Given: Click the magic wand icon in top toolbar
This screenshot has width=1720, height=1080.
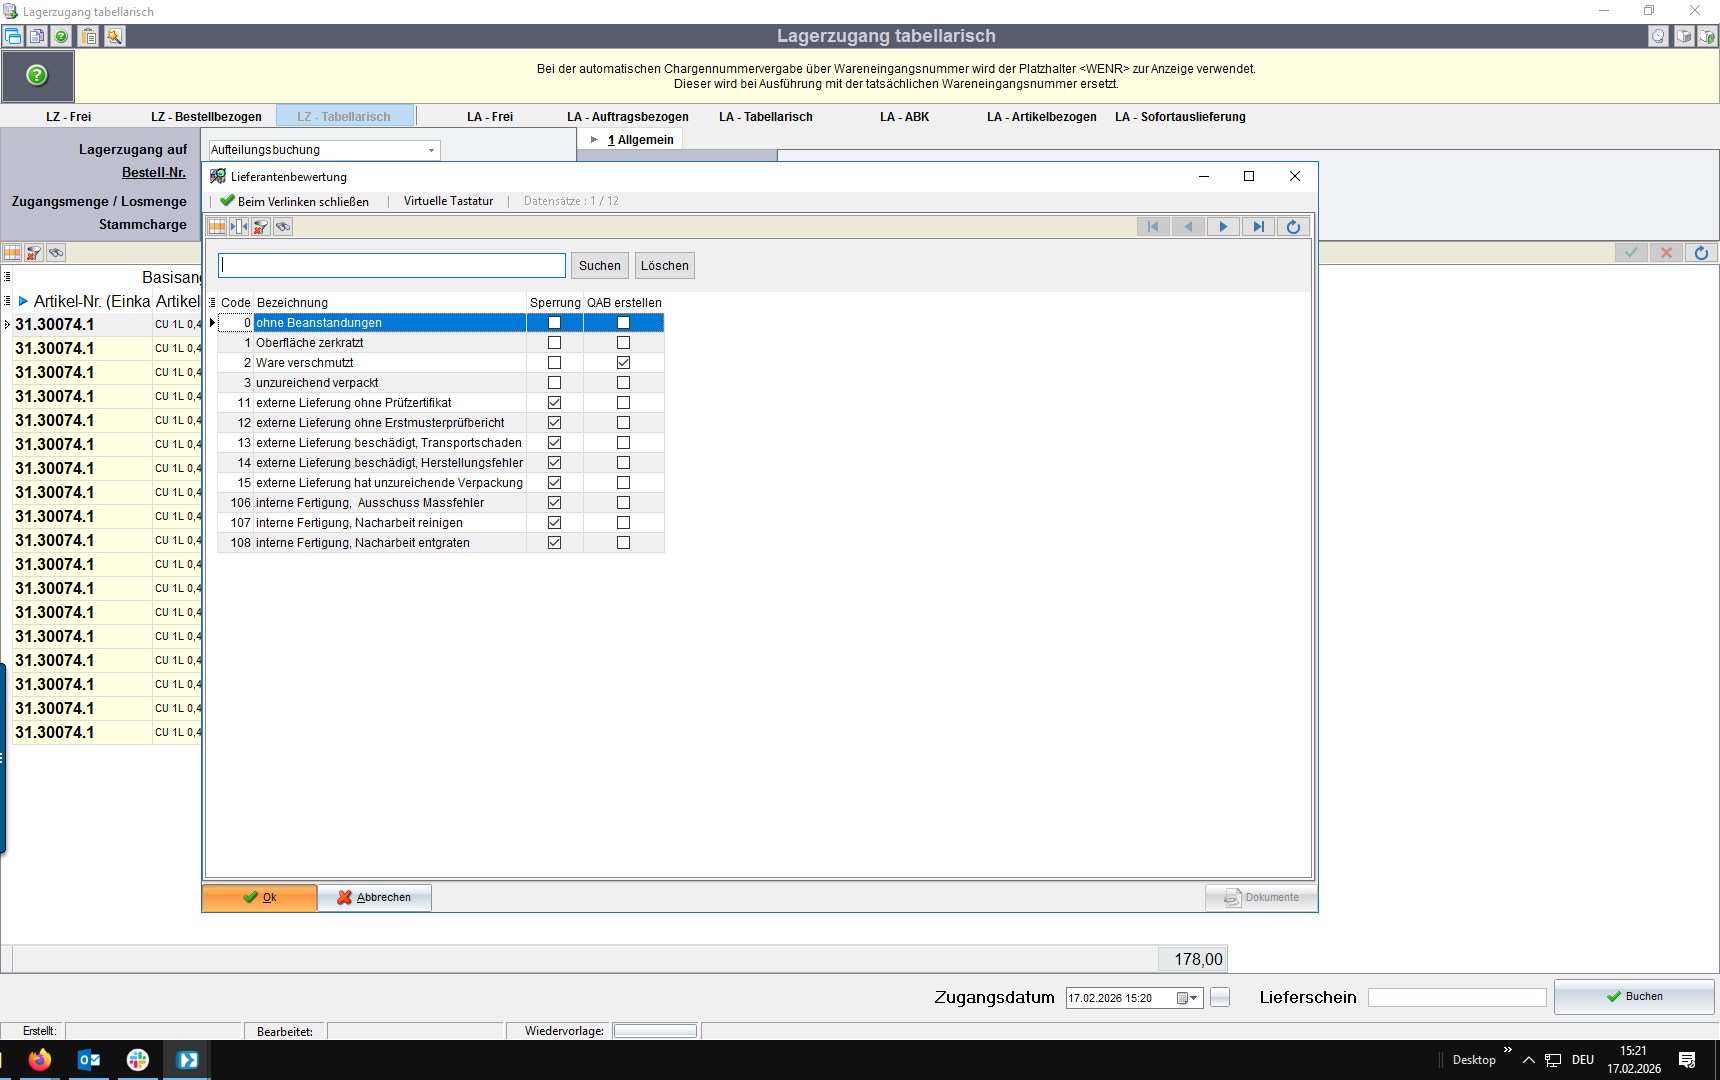Looking at the screenshot, I should [x=115, y=36].
